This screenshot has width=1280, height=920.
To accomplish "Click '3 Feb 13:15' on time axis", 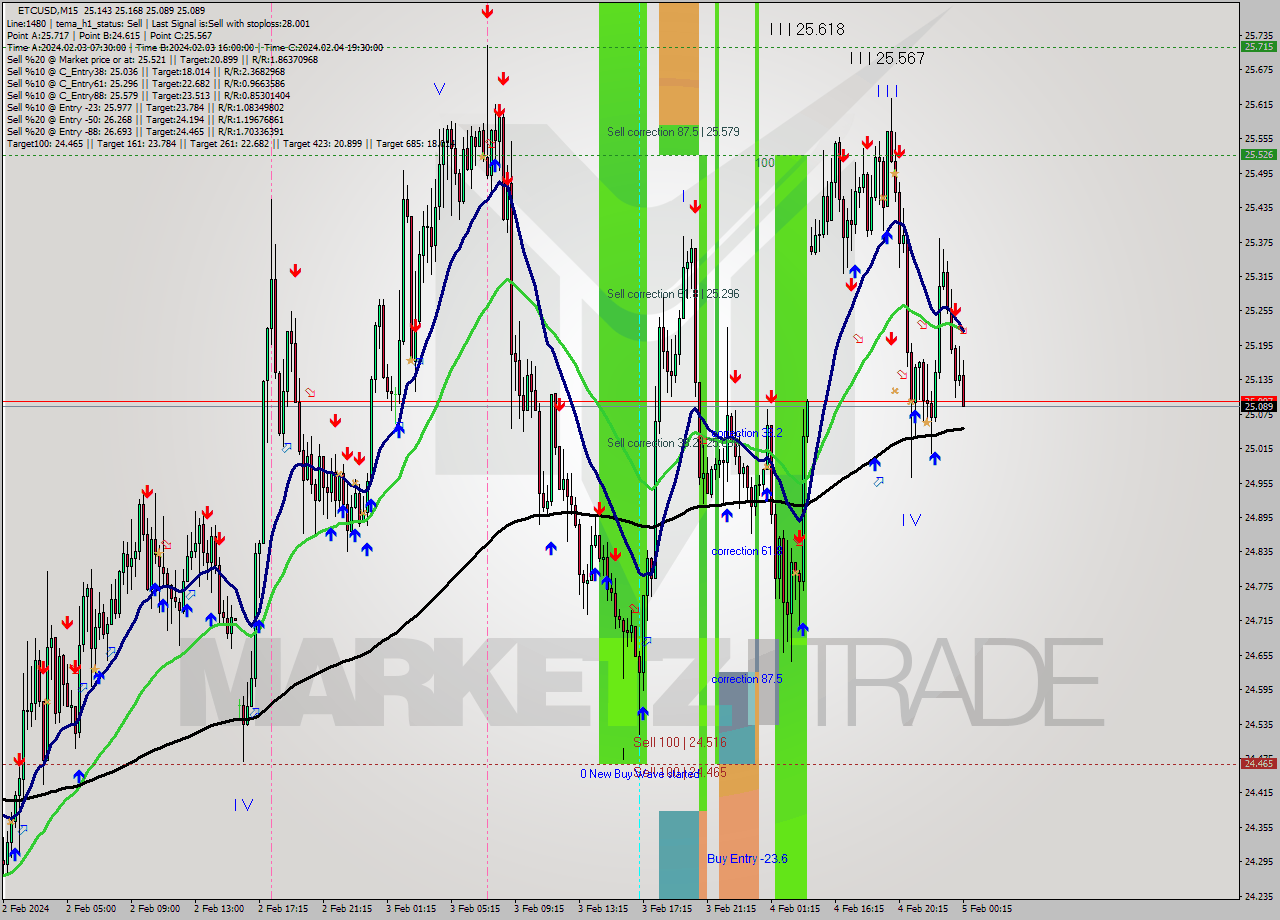I will pos(603,909).
